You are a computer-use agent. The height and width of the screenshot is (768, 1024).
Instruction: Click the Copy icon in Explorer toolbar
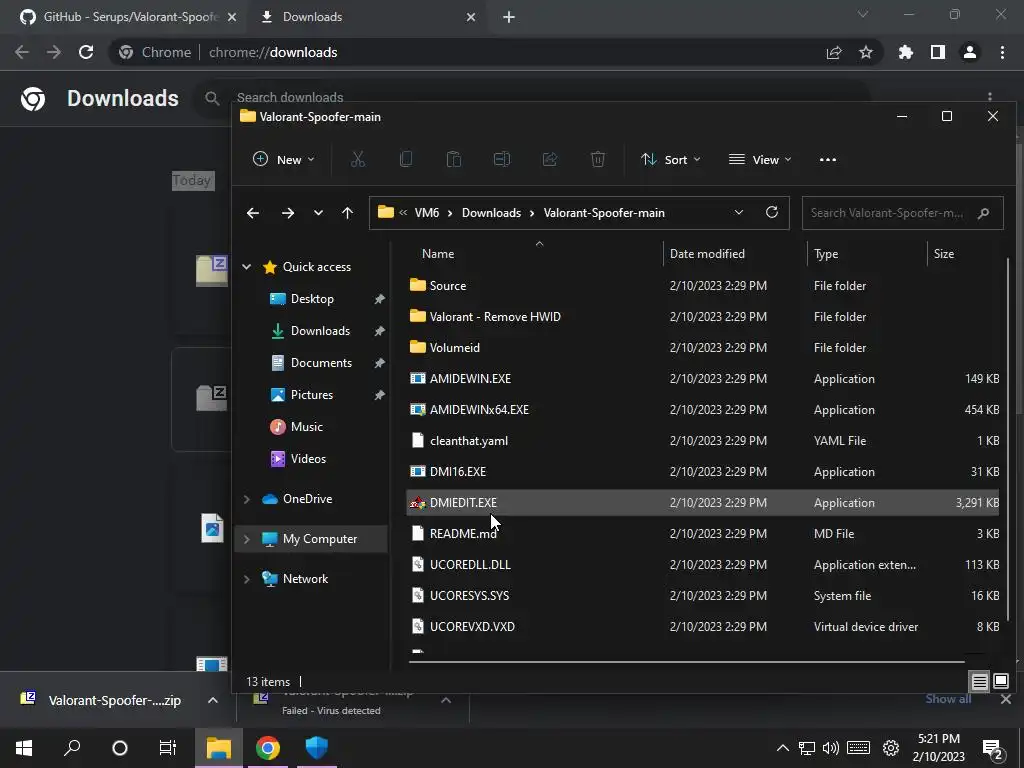[406, 159]
